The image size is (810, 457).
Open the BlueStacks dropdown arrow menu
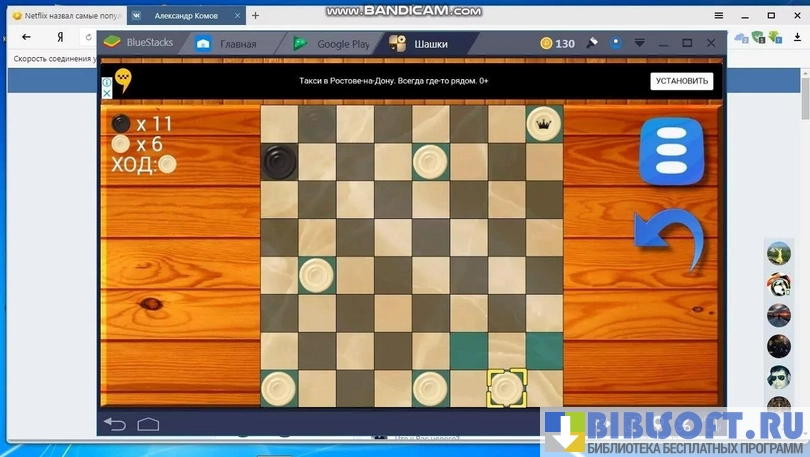(x=640, y=43)
